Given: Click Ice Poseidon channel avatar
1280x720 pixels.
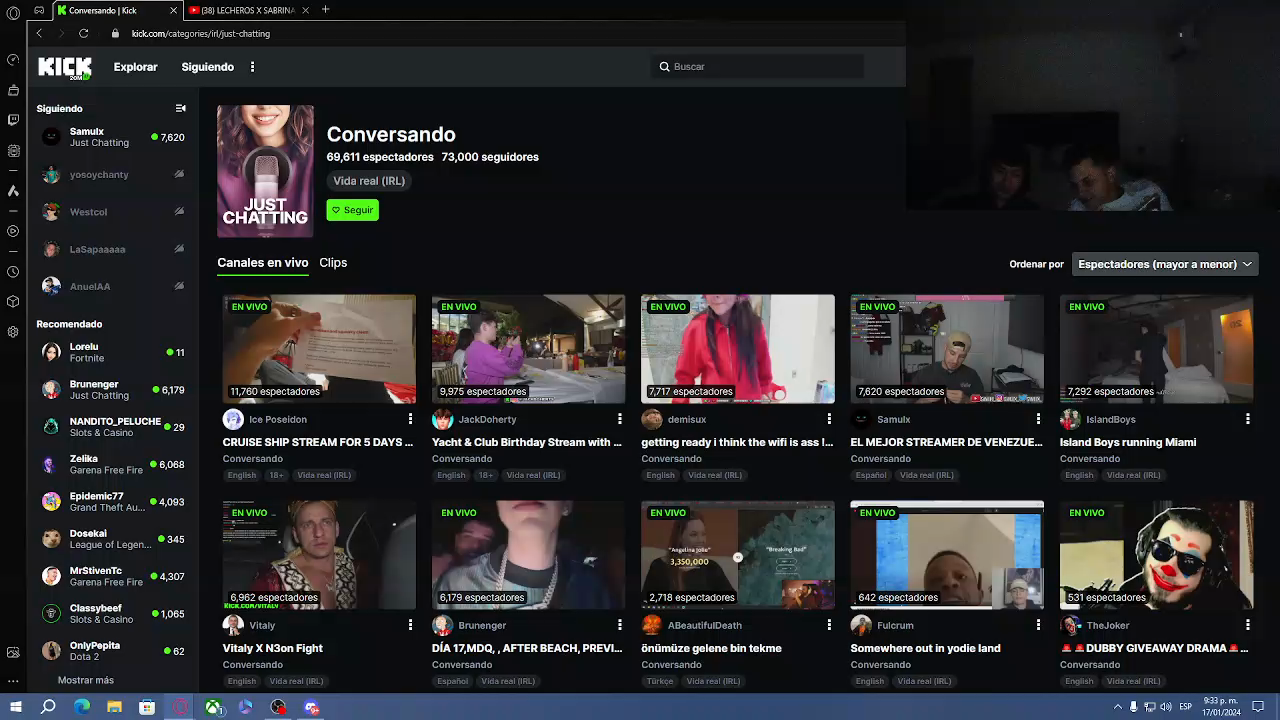Looking at the screenshot, I should (x=233, y=419).
